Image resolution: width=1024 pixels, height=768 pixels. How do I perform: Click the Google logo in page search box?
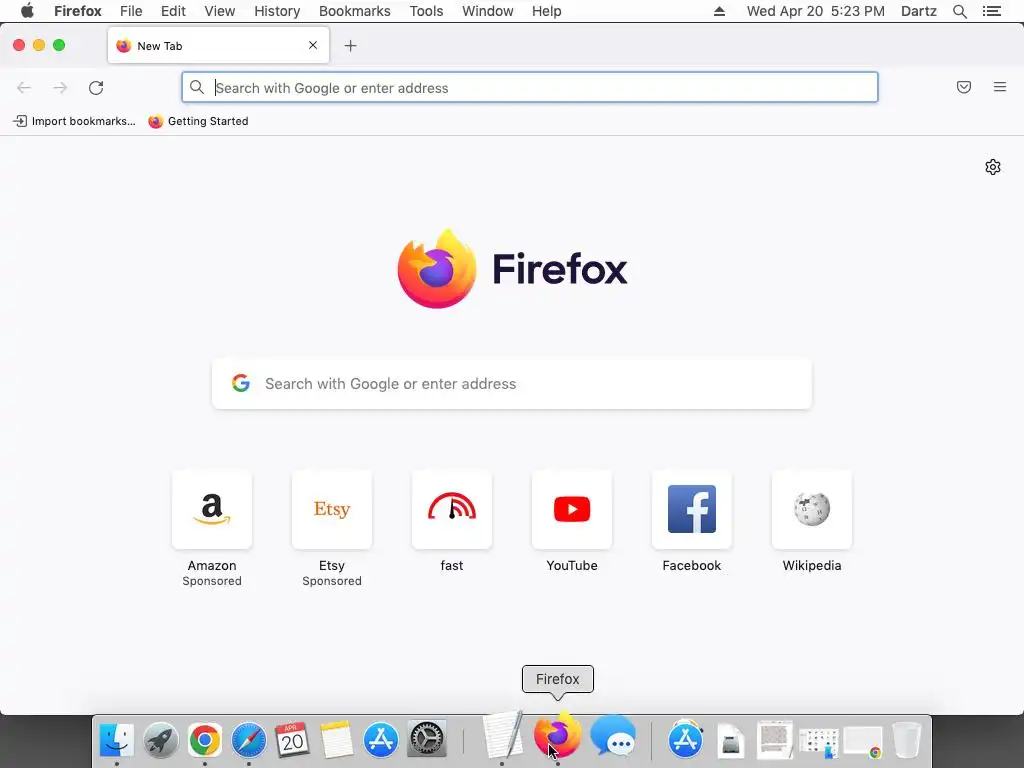click(x=241, y=383)
